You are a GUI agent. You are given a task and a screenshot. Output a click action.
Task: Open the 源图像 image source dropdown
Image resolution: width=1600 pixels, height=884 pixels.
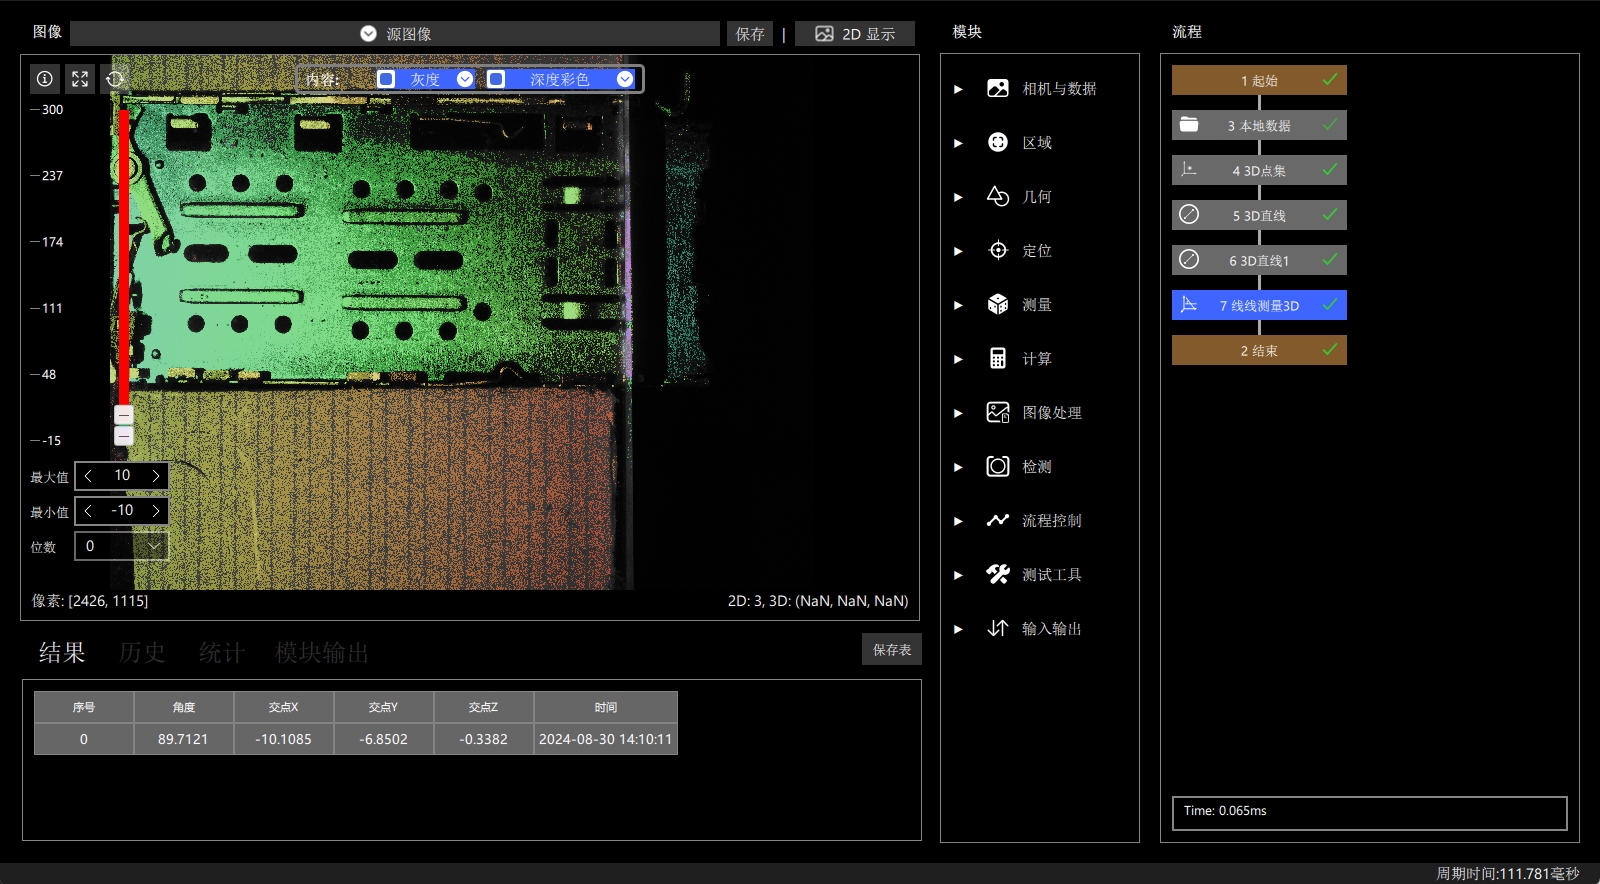(395, 34)
